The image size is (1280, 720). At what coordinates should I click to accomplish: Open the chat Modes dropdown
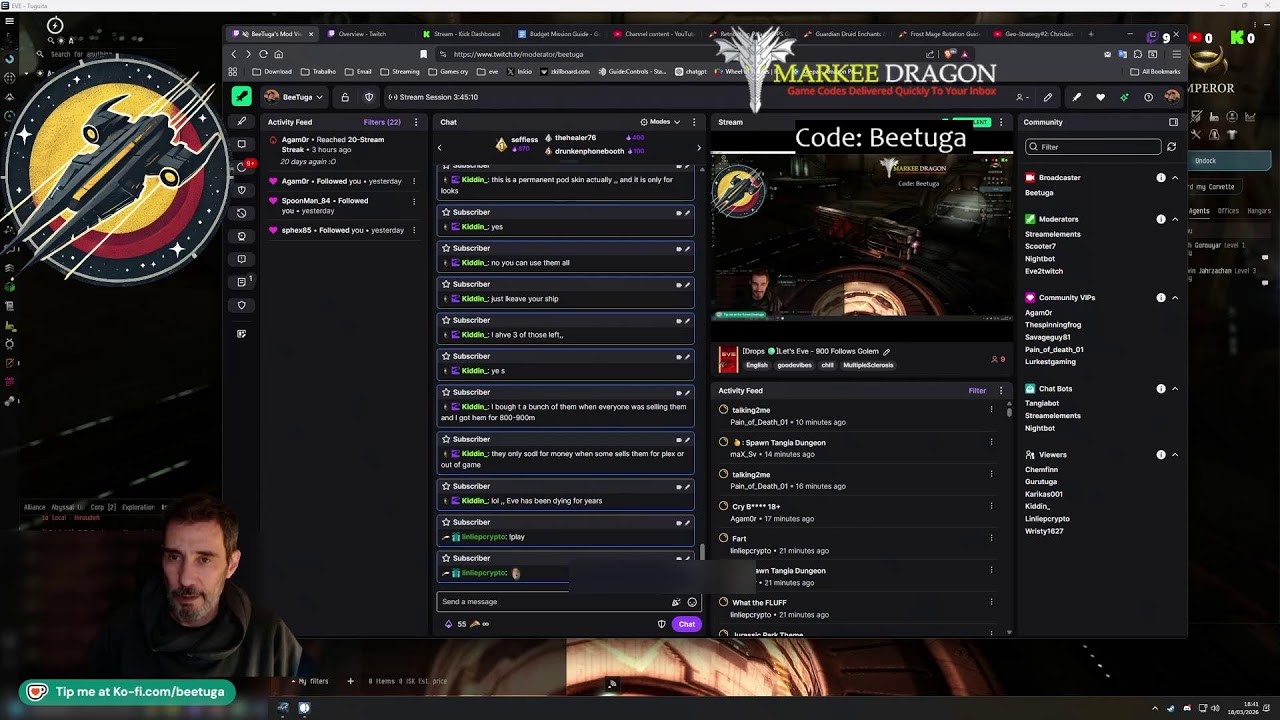point(660,122)
